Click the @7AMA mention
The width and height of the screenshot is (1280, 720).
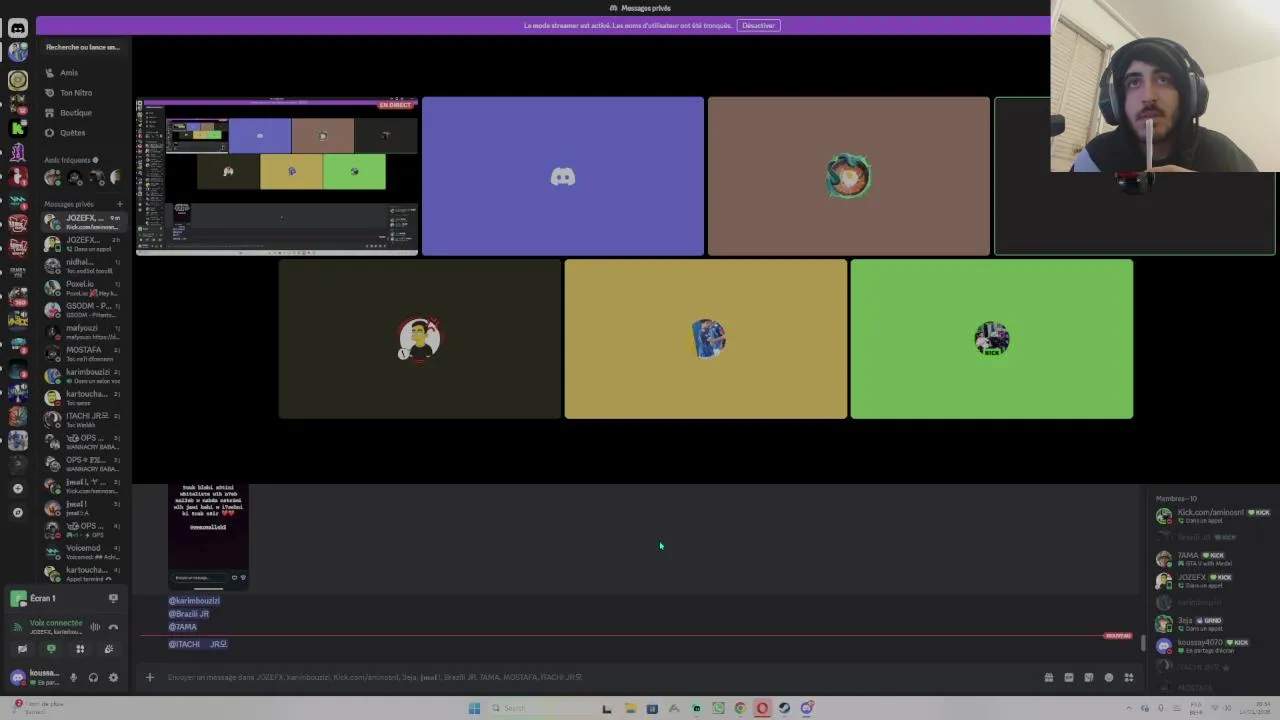pos(182,627)
